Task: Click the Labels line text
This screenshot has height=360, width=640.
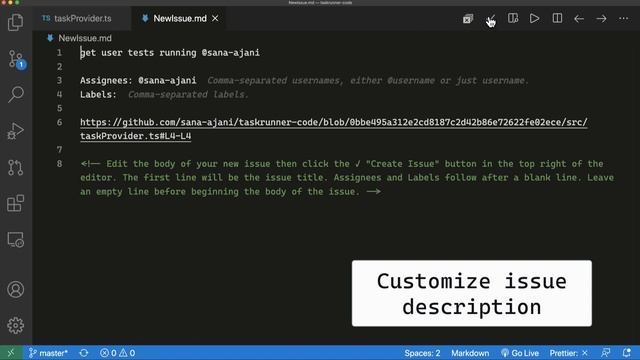Action: pos(98,94)
